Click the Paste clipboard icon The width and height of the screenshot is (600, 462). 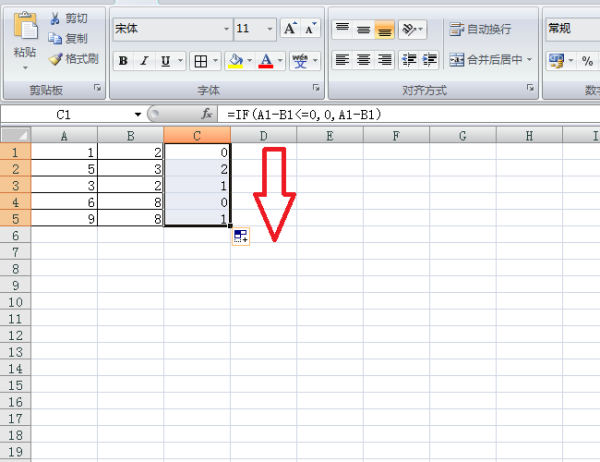[x=25, y=26]
